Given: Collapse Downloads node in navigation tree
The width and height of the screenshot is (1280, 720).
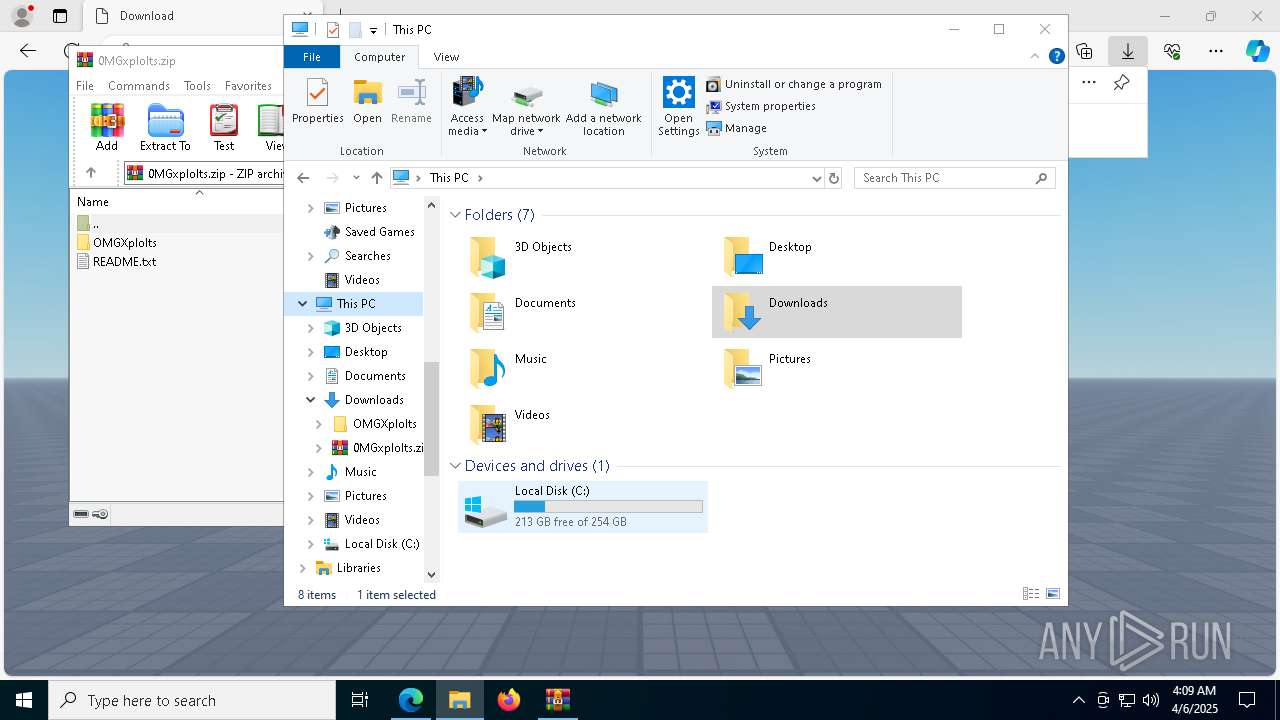Looking at the screenshot, I should 311,400.
